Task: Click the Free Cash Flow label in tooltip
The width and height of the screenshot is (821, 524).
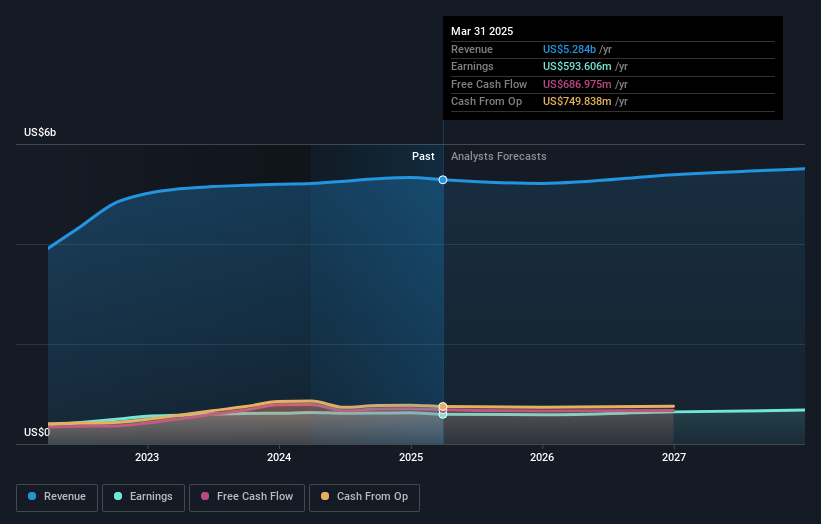Action: (489, 84)
